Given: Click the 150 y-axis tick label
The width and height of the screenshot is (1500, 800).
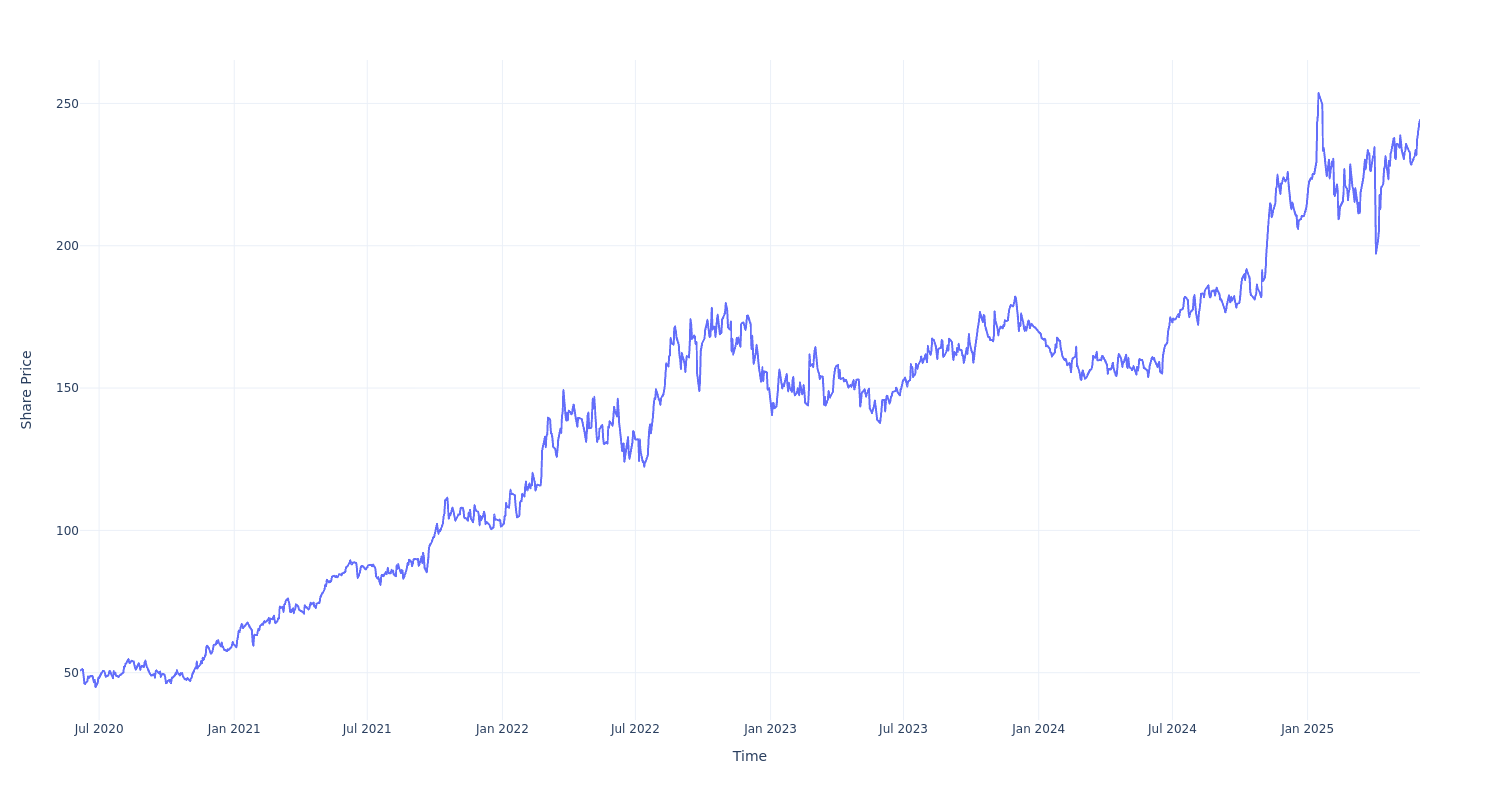Looking at the screenshot, I should 67,388.
